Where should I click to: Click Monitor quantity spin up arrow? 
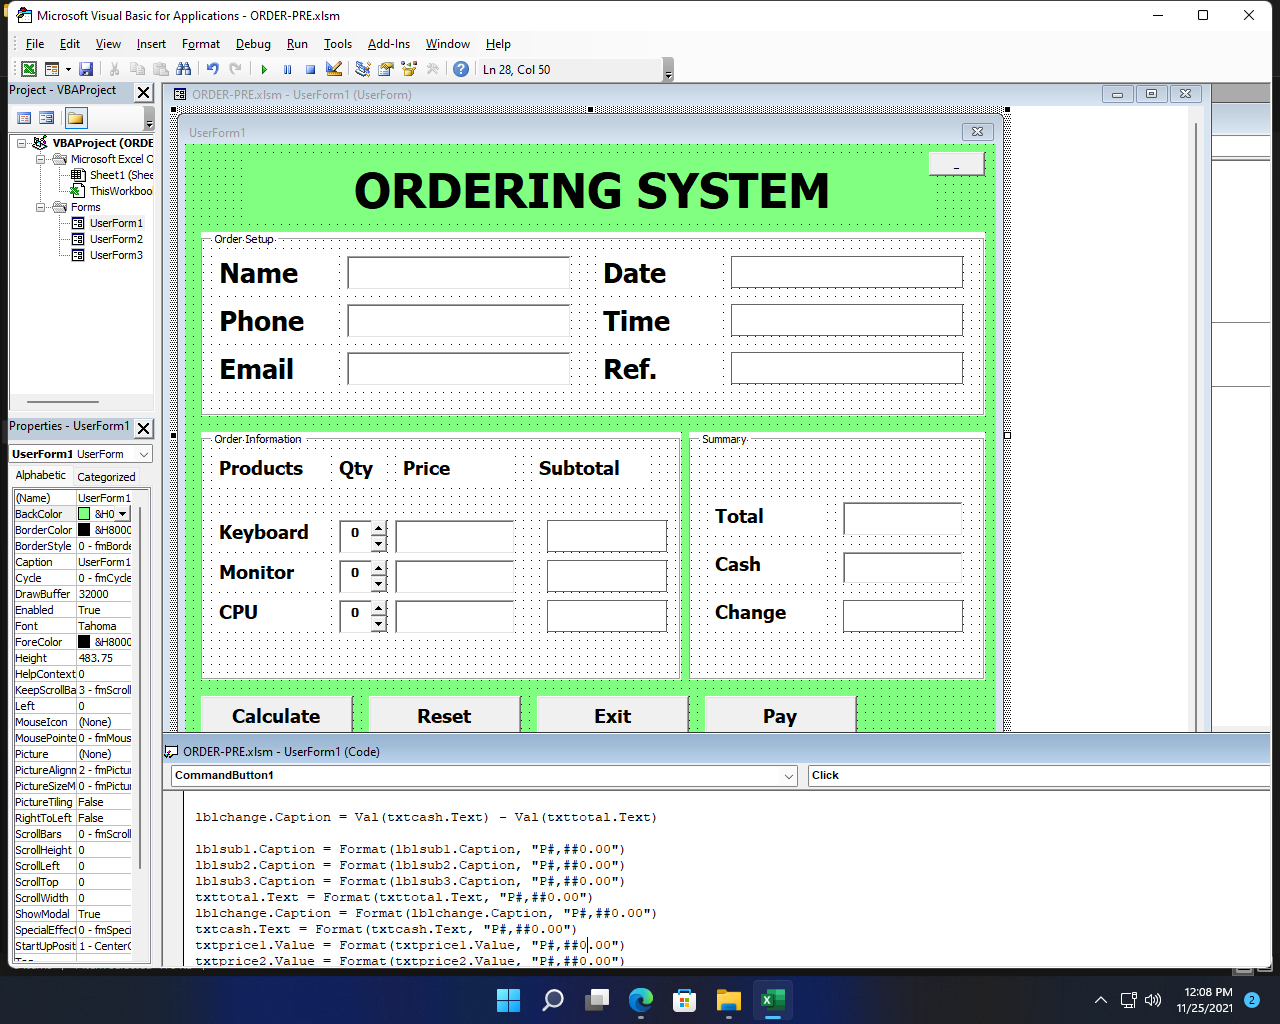click(x=378, y=567)
